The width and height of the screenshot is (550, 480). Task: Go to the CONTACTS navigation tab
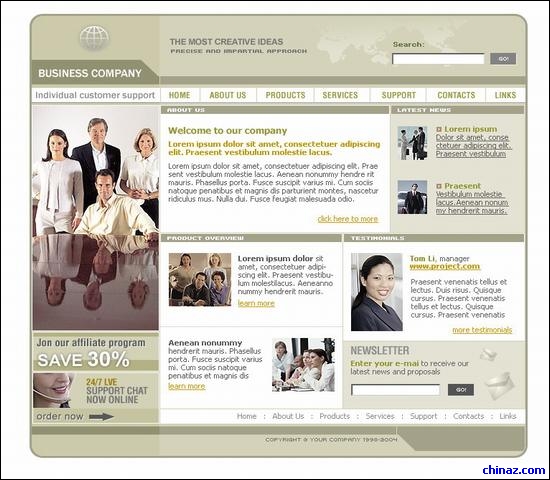(456, 95)
